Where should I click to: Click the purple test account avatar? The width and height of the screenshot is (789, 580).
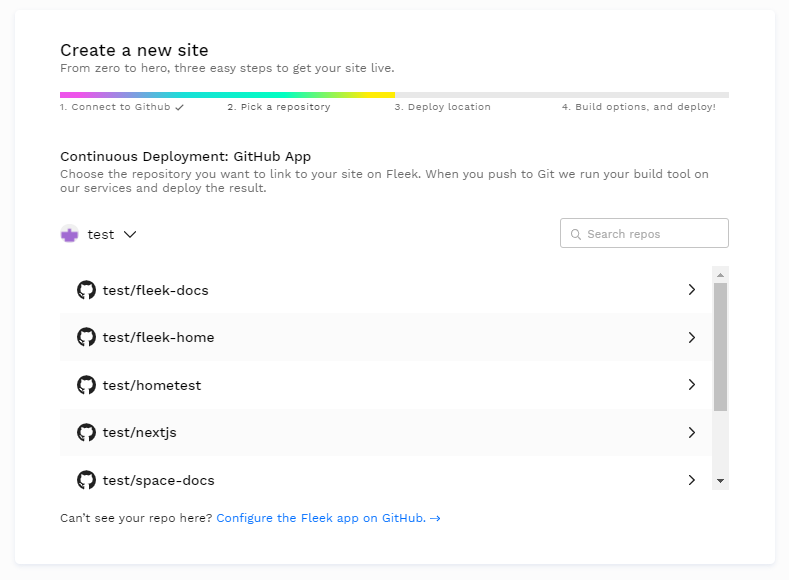69,234
